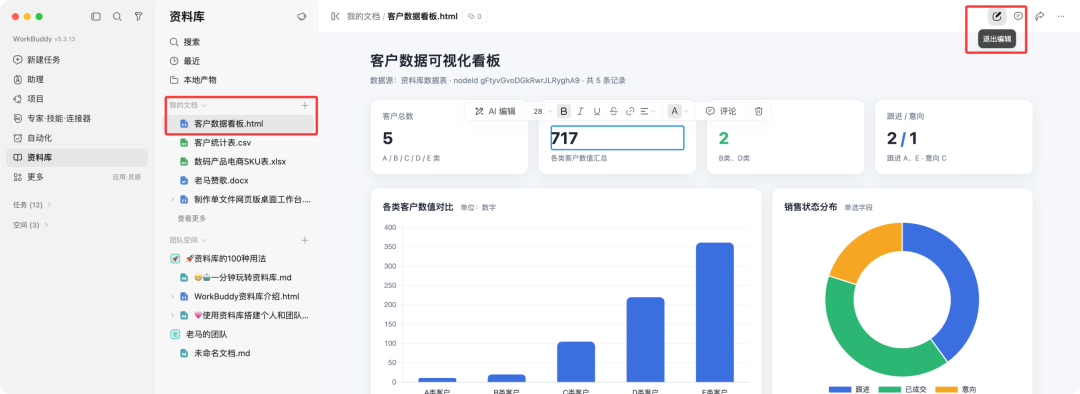Viewport: 1080px width, 394px height.
Task: Click the edit pencil icon (退出编辑)
Action: (997, 16)
